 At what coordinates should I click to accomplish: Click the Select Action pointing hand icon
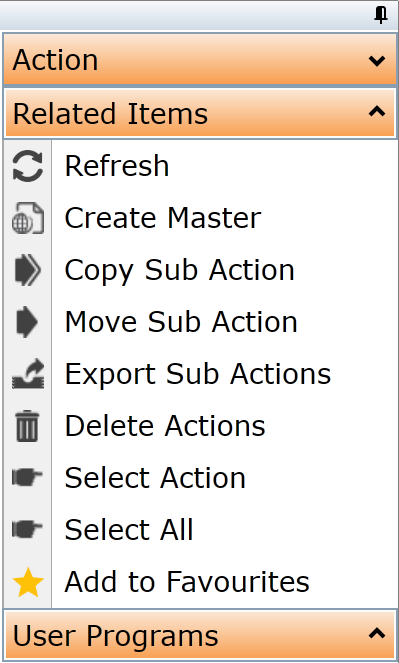tap(27, 477)
